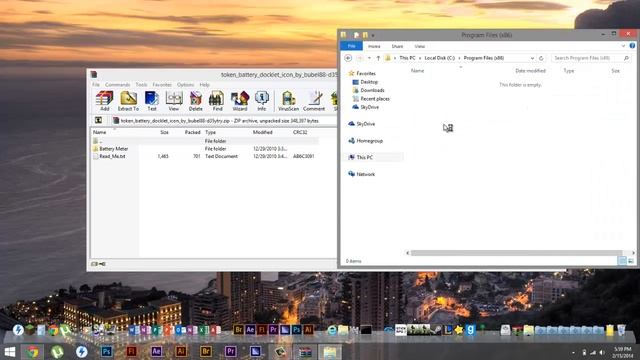
Task: Switch Explorer to Large icons view toggle
Action: coord(631,260)
